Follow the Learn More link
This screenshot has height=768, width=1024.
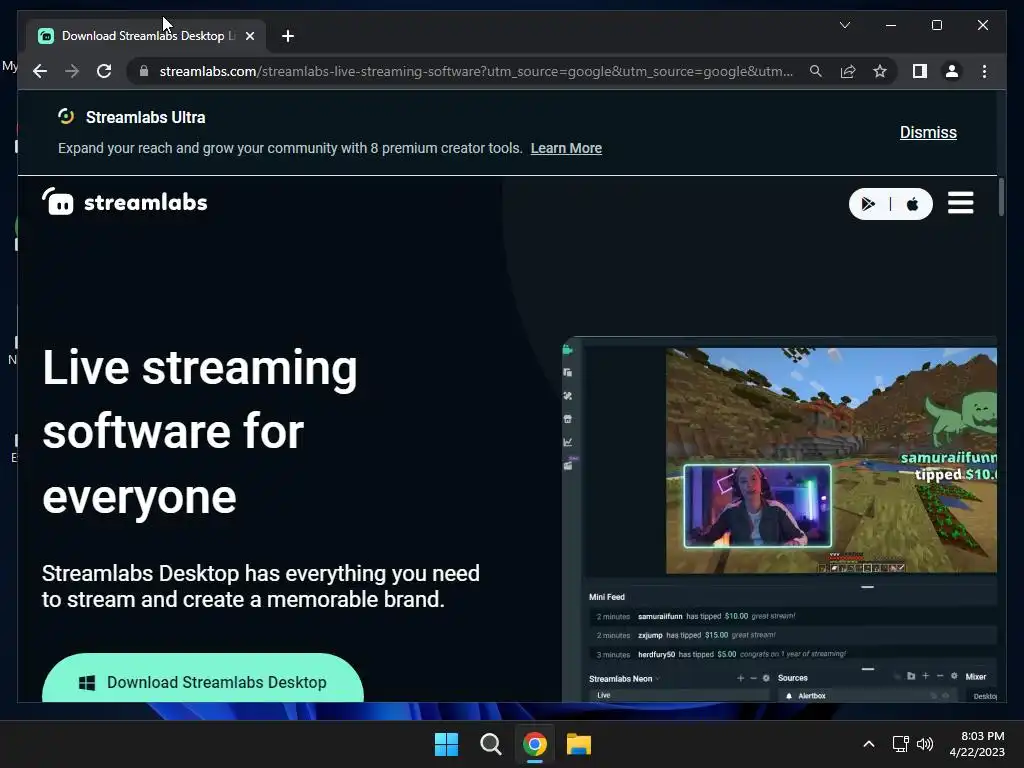[x=566, y=148]
